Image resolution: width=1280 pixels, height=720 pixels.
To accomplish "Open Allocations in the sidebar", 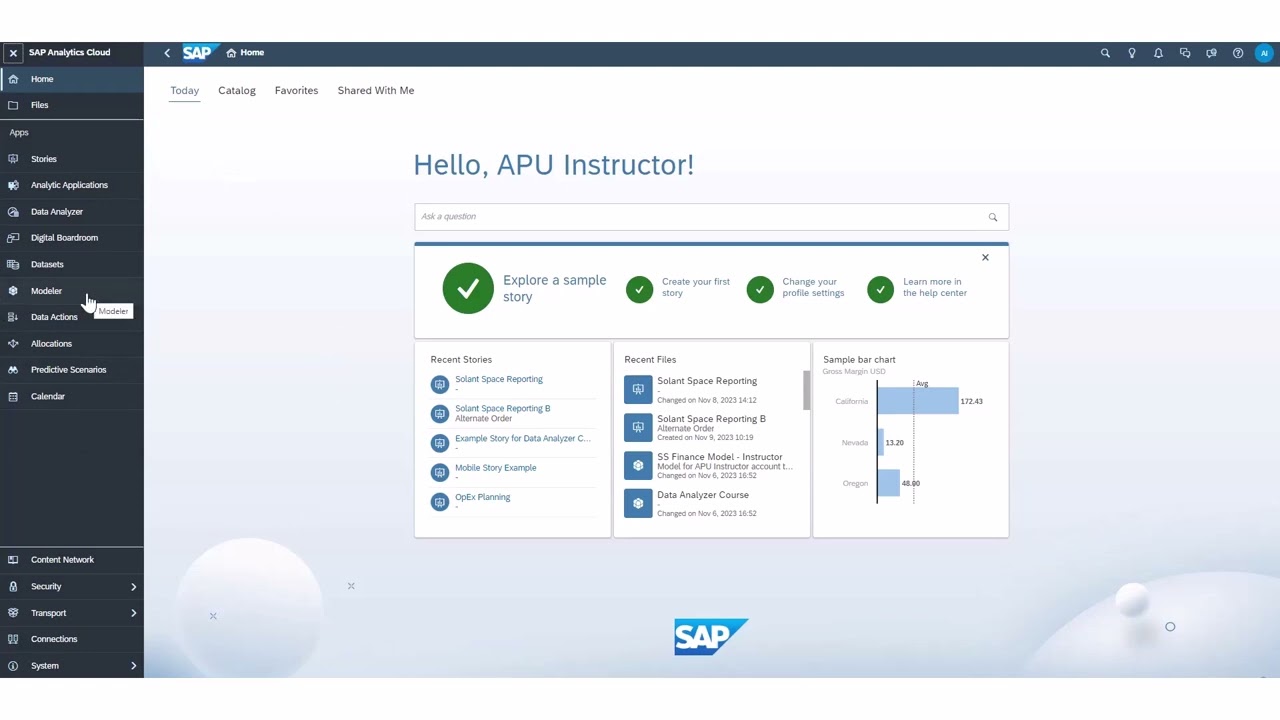I will click(72, 344).
